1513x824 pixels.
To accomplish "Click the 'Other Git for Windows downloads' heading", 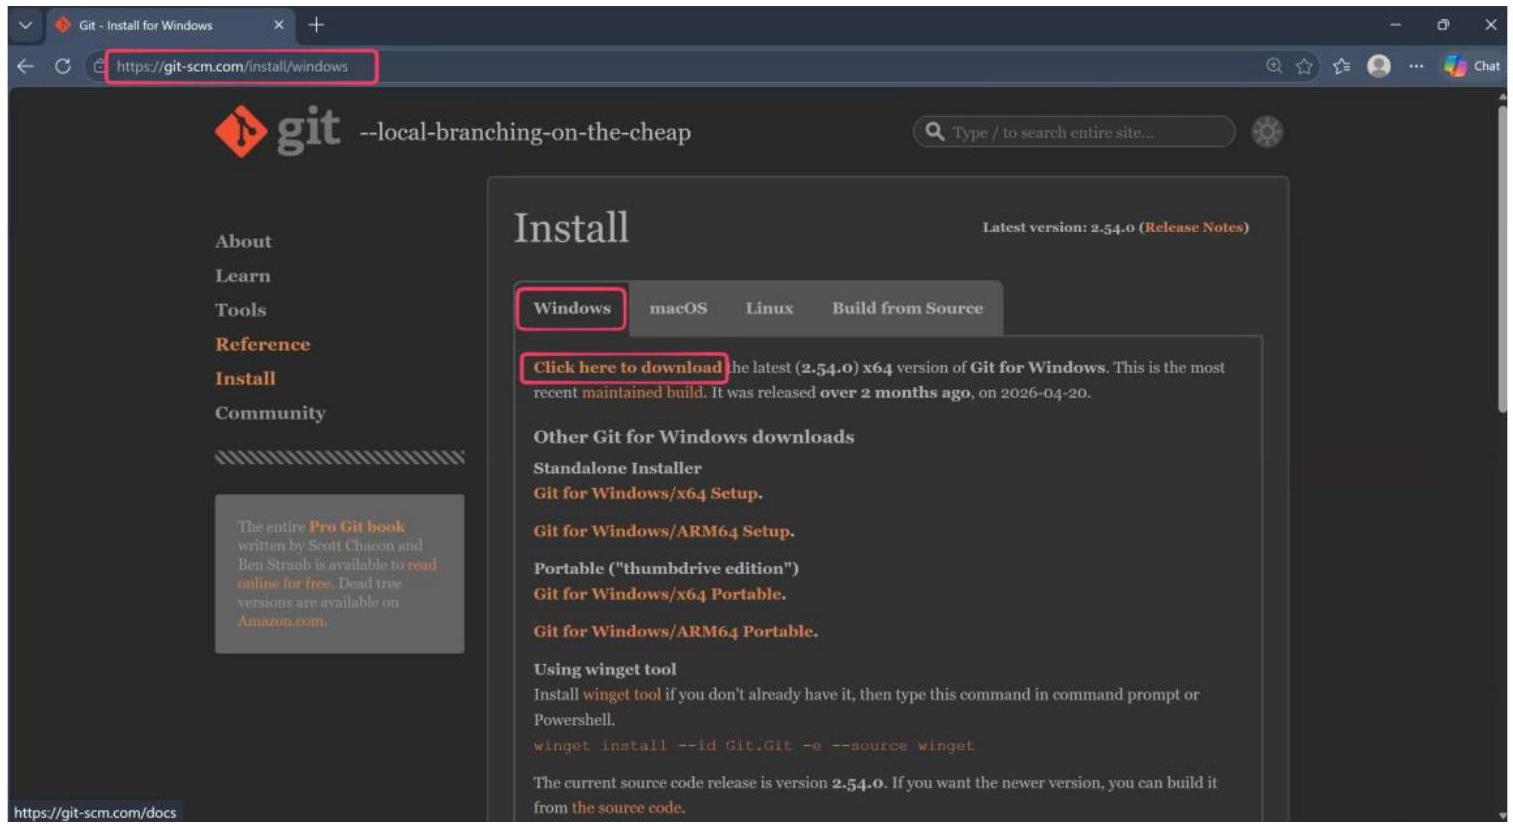I will click(x=693, y=437).
